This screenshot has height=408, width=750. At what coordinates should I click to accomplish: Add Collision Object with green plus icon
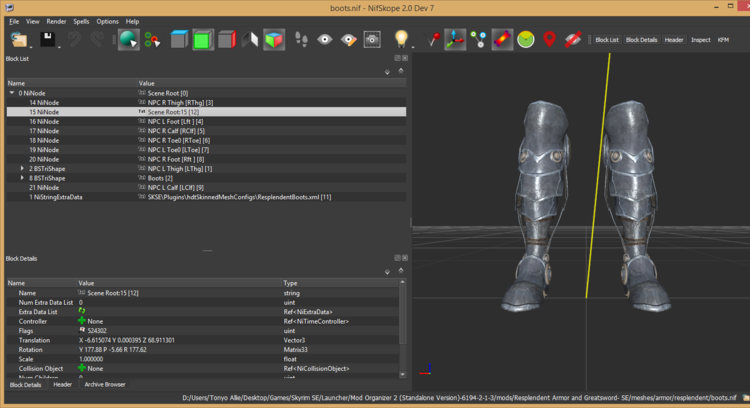[x=82, y=368]
